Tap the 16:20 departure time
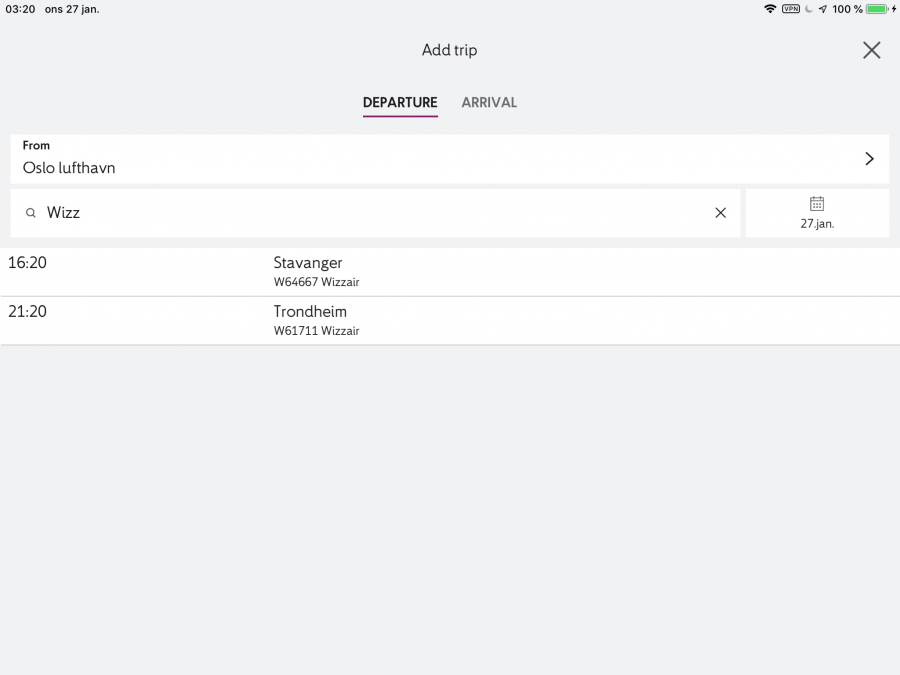This screenshot has width=900, height=675. (x=28, y=263)
